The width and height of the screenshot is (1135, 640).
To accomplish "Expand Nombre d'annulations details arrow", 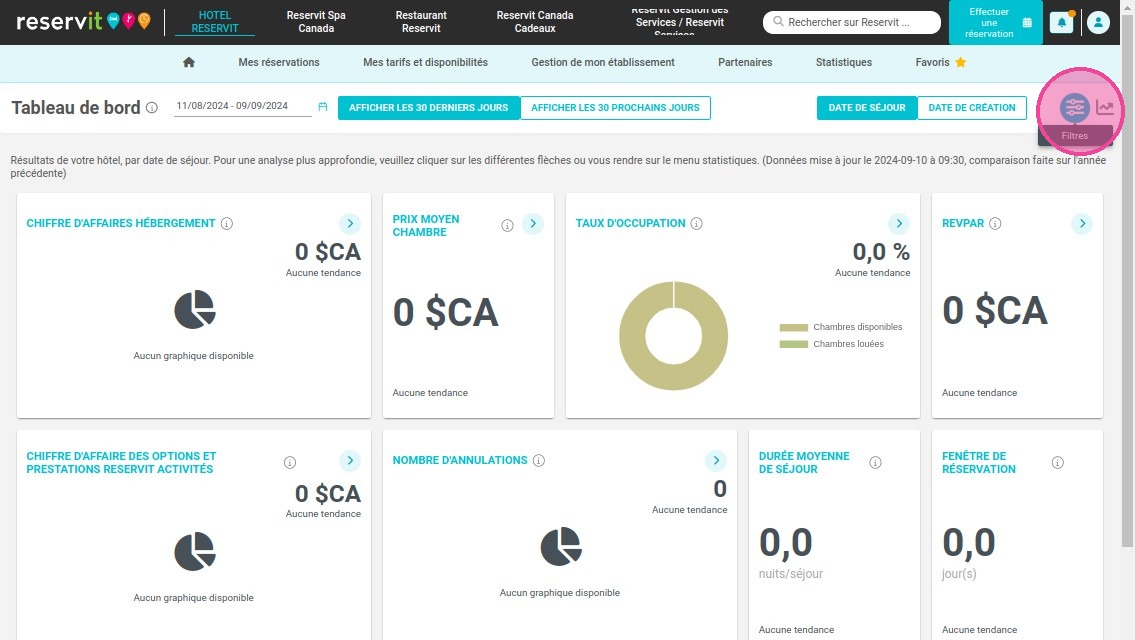I will [716, 460].
